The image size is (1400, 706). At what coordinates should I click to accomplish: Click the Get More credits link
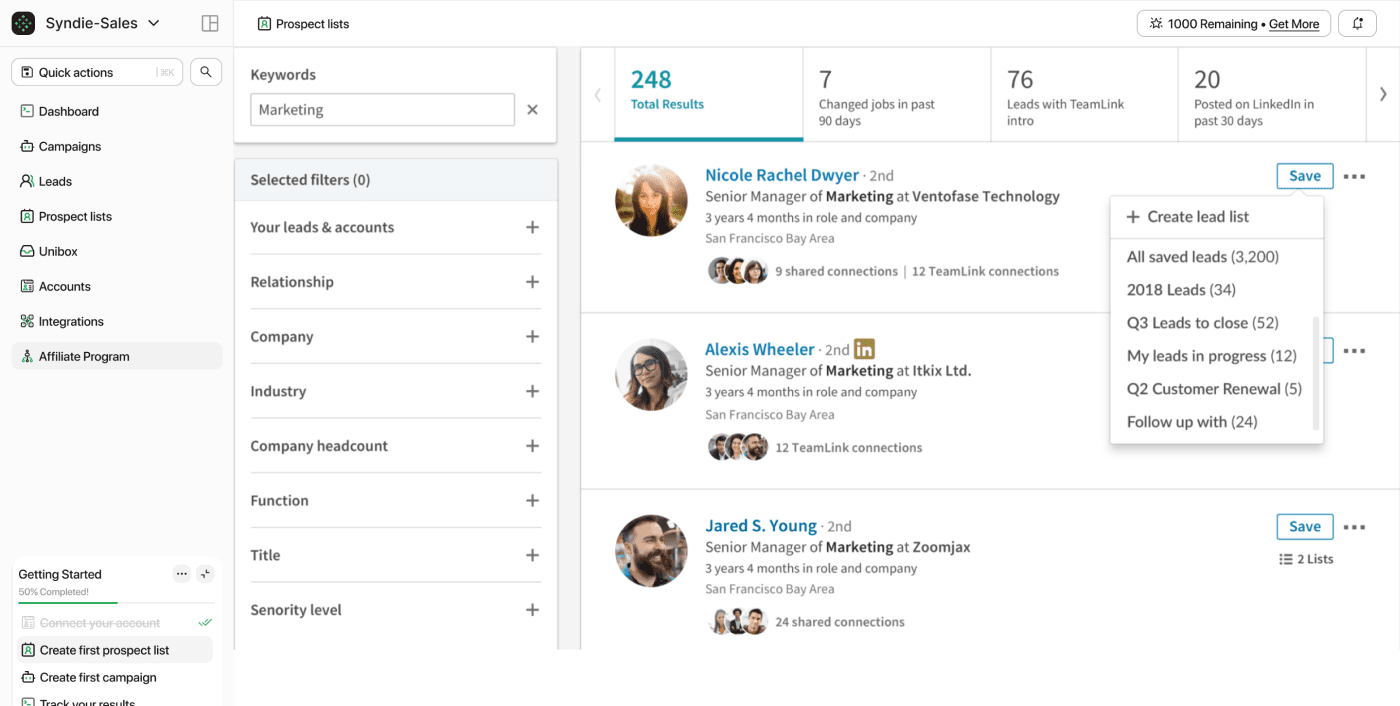pyautogui.click(x=1293, y=24)
